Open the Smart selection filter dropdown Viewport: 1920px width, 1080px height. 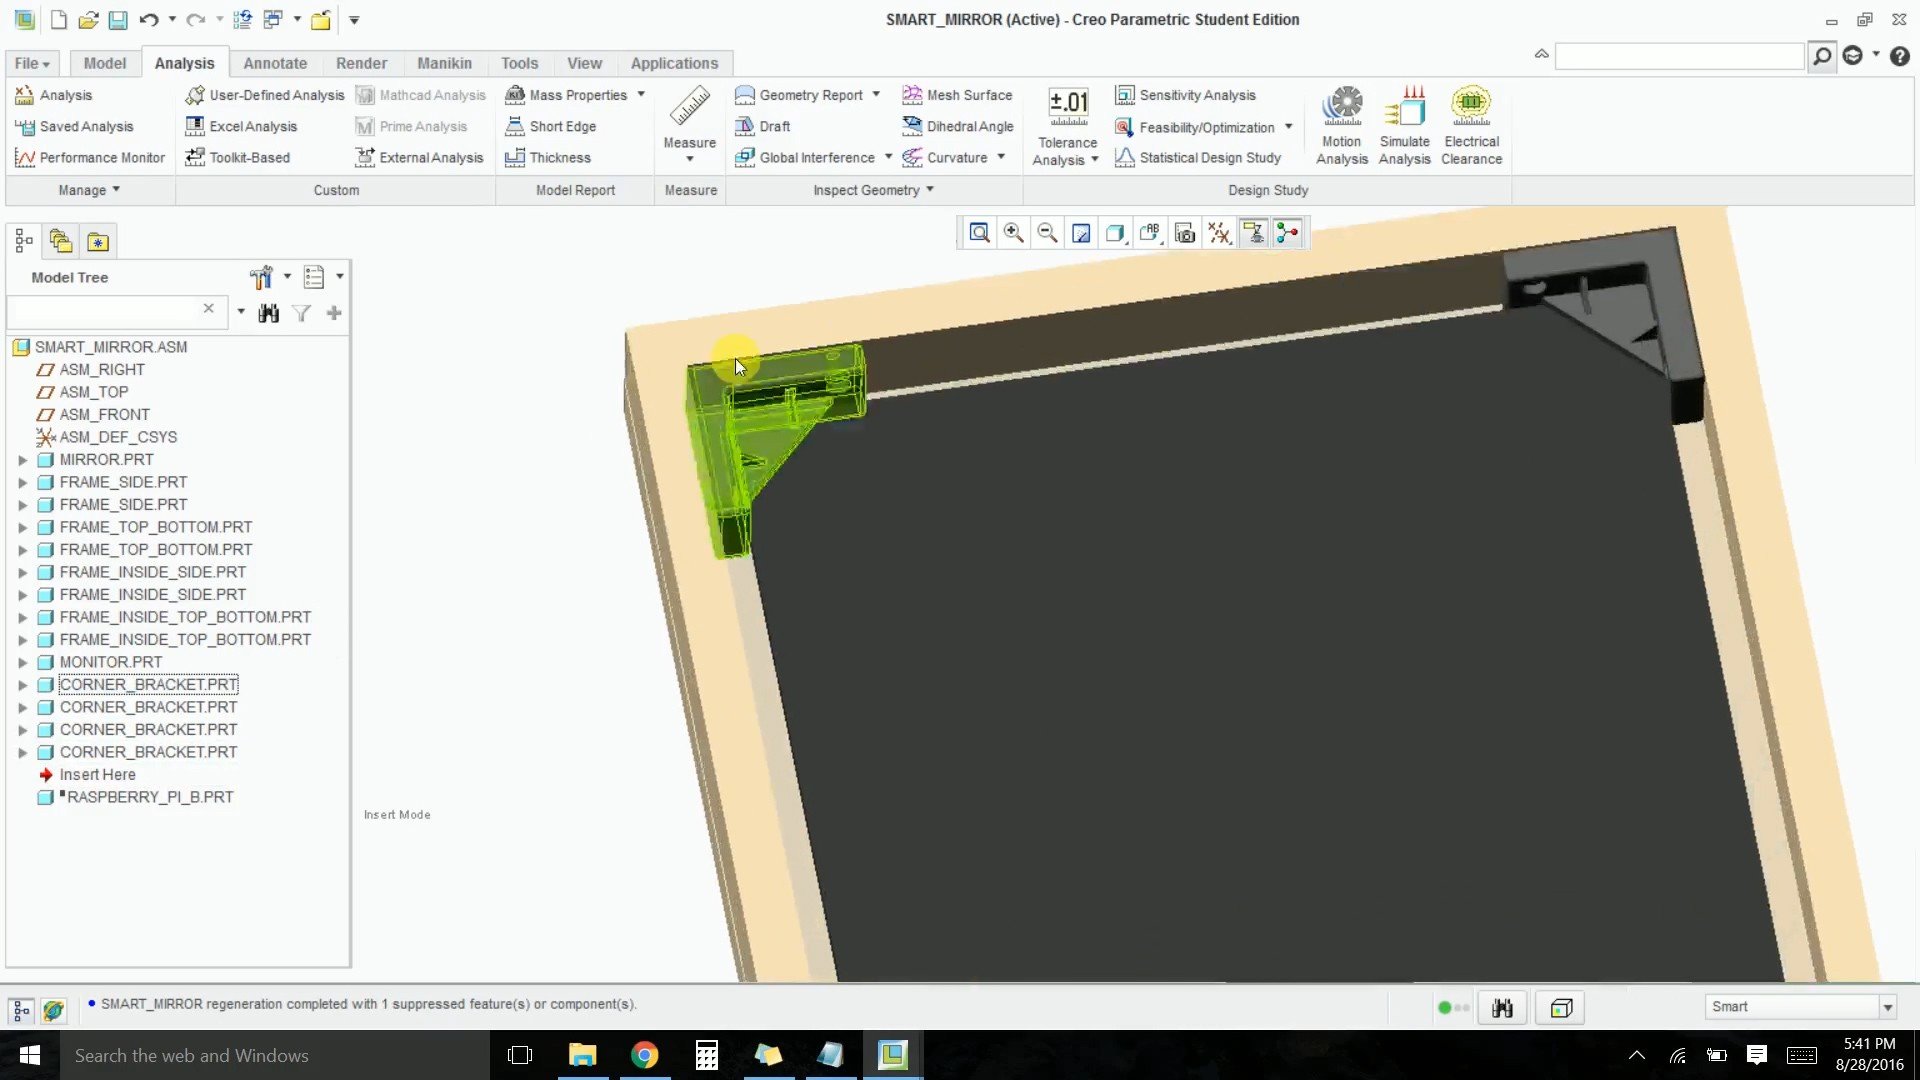[x=1887, y=1007]
